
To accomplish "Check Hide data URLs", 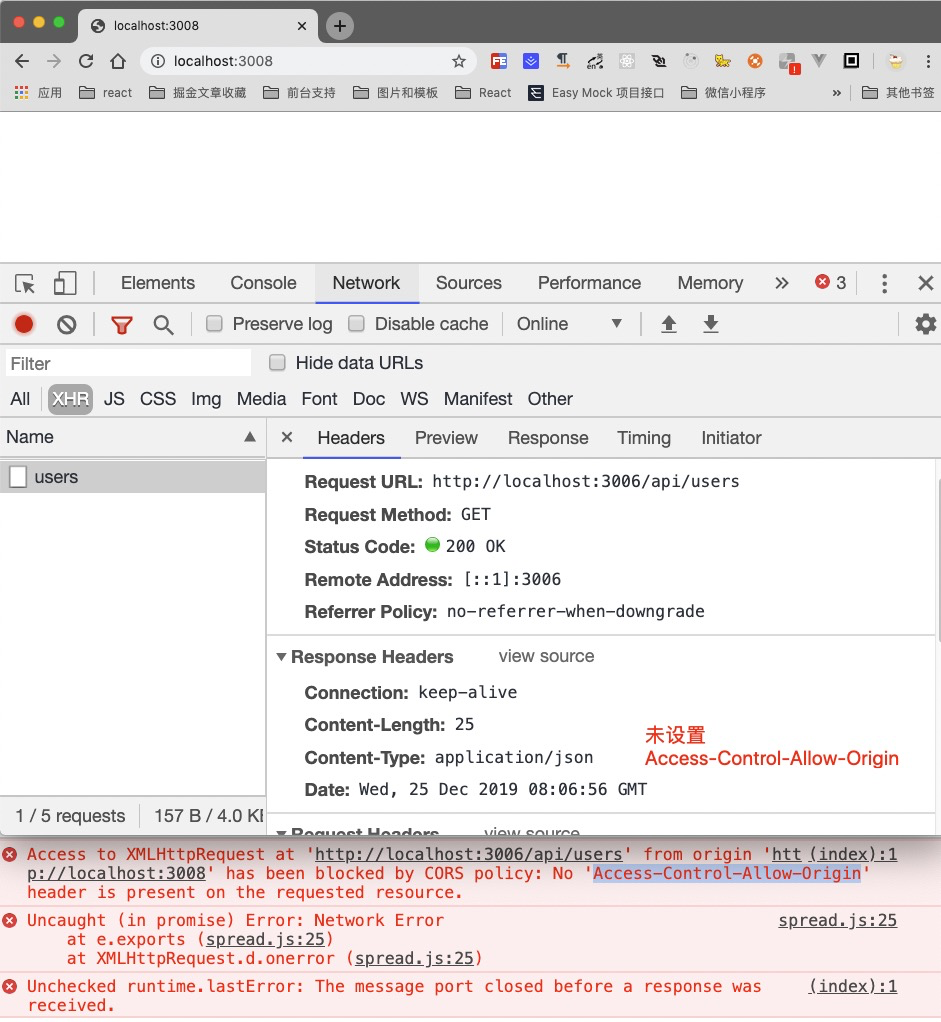I will click(278, 363).
